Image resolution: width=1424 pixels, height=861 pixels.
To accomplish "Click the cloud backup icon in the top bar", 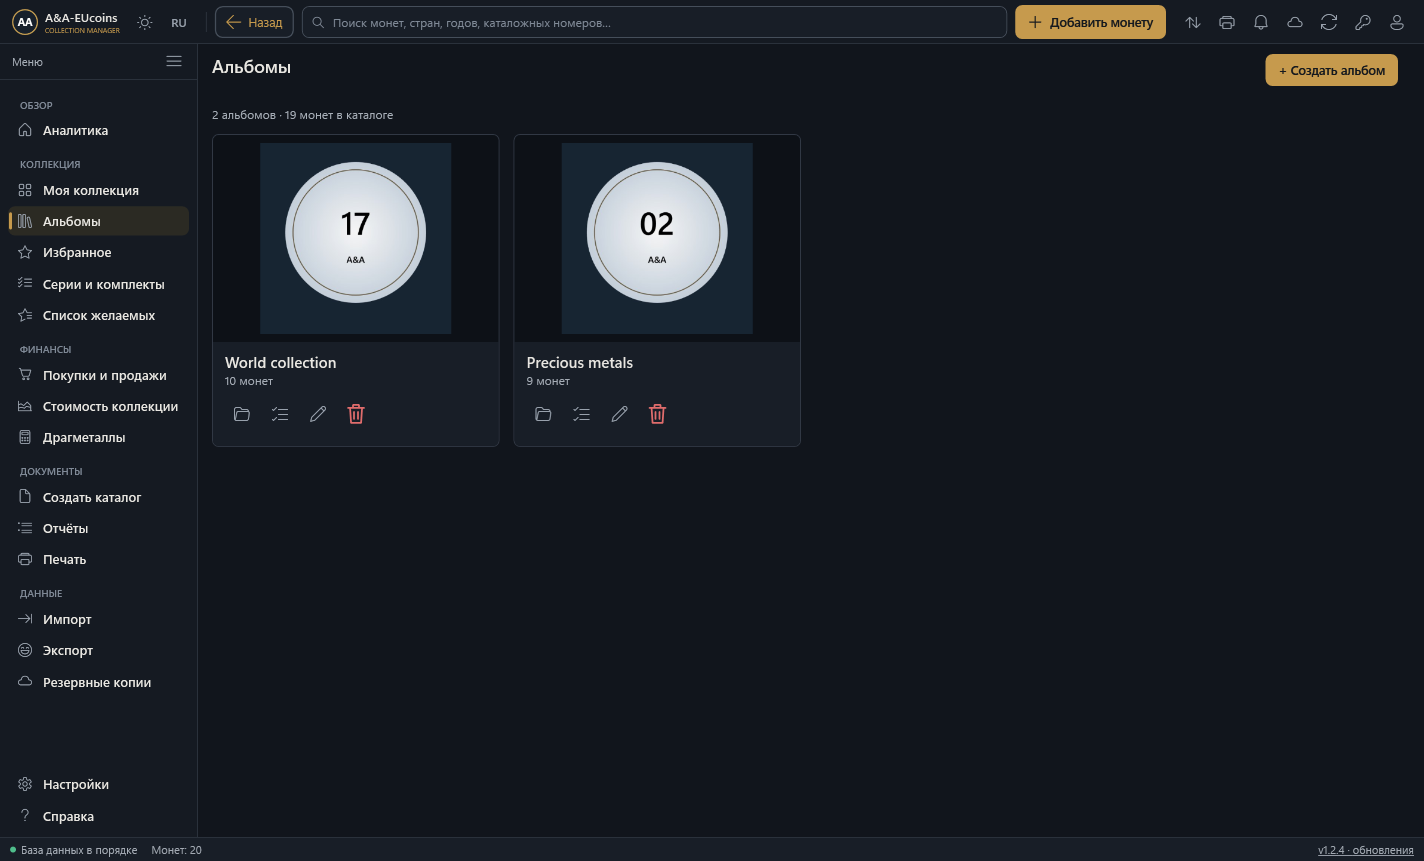I will [1295, 22].
